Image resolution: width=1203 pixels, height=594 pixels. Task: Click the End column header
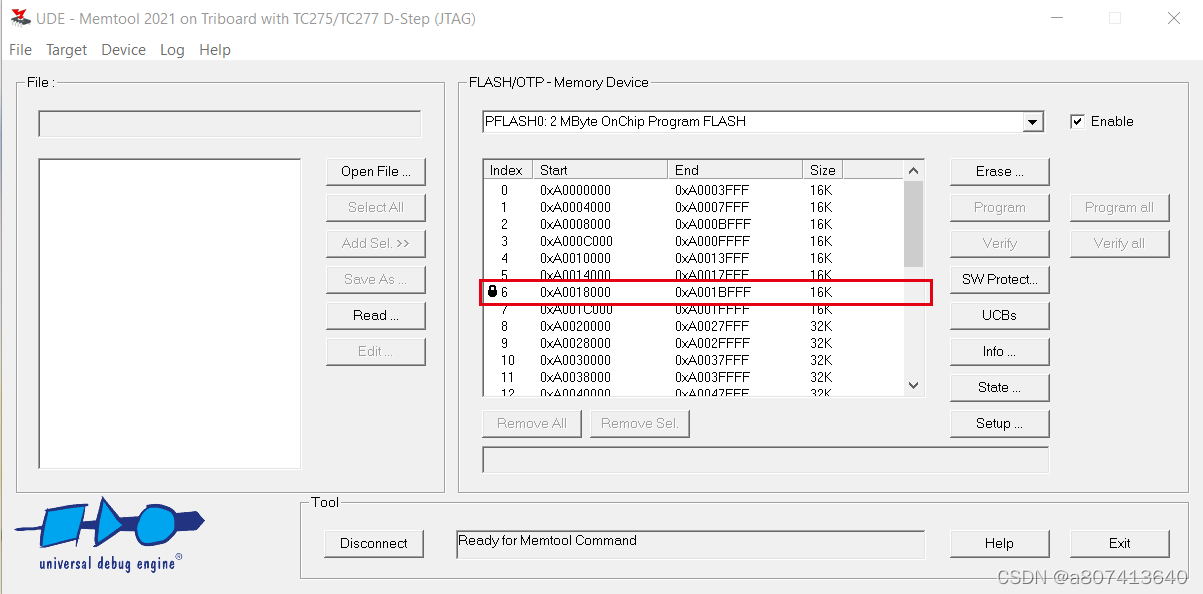735,170
